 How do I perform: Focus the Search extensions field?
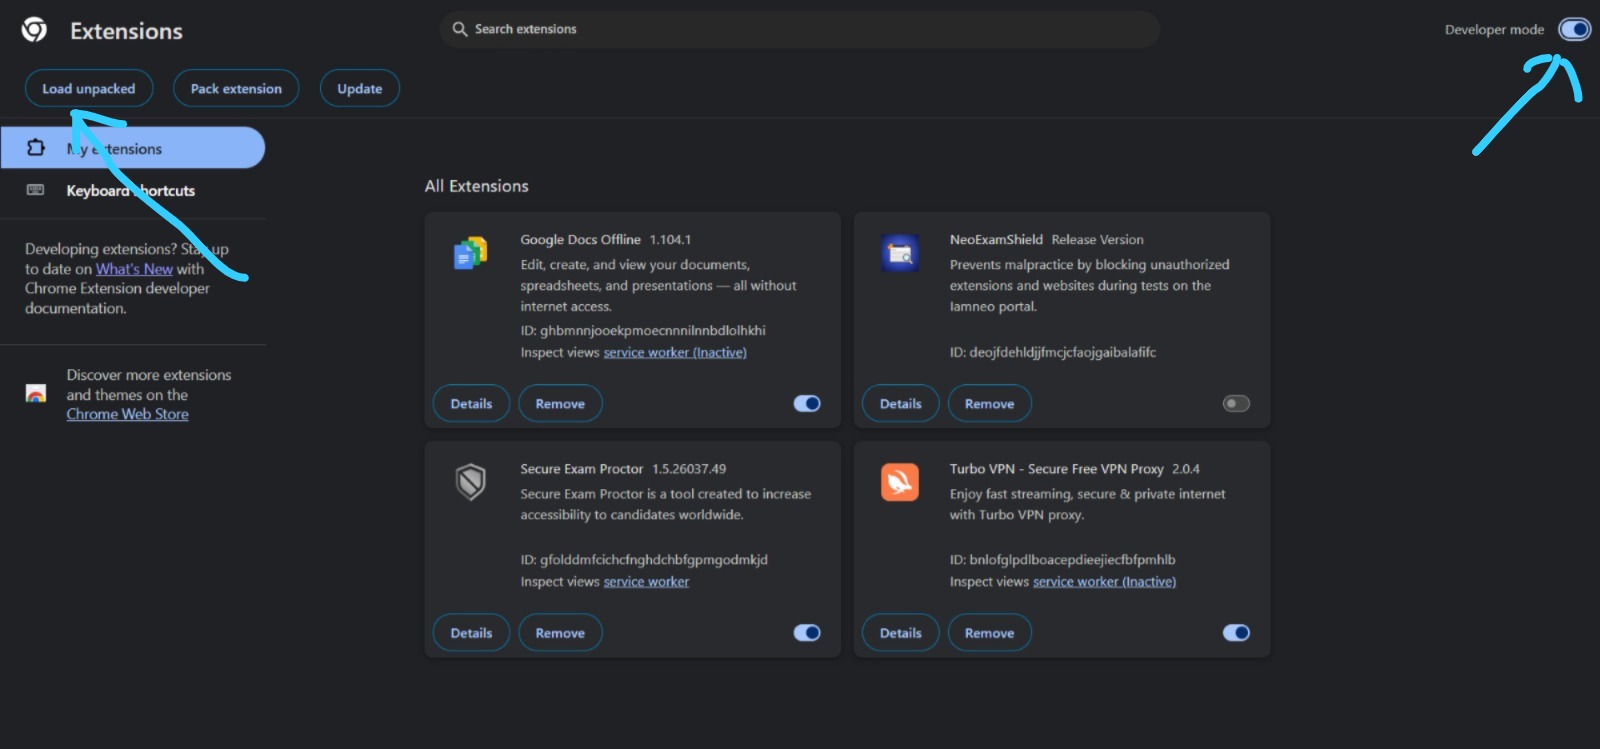click(x=800, y=29)
